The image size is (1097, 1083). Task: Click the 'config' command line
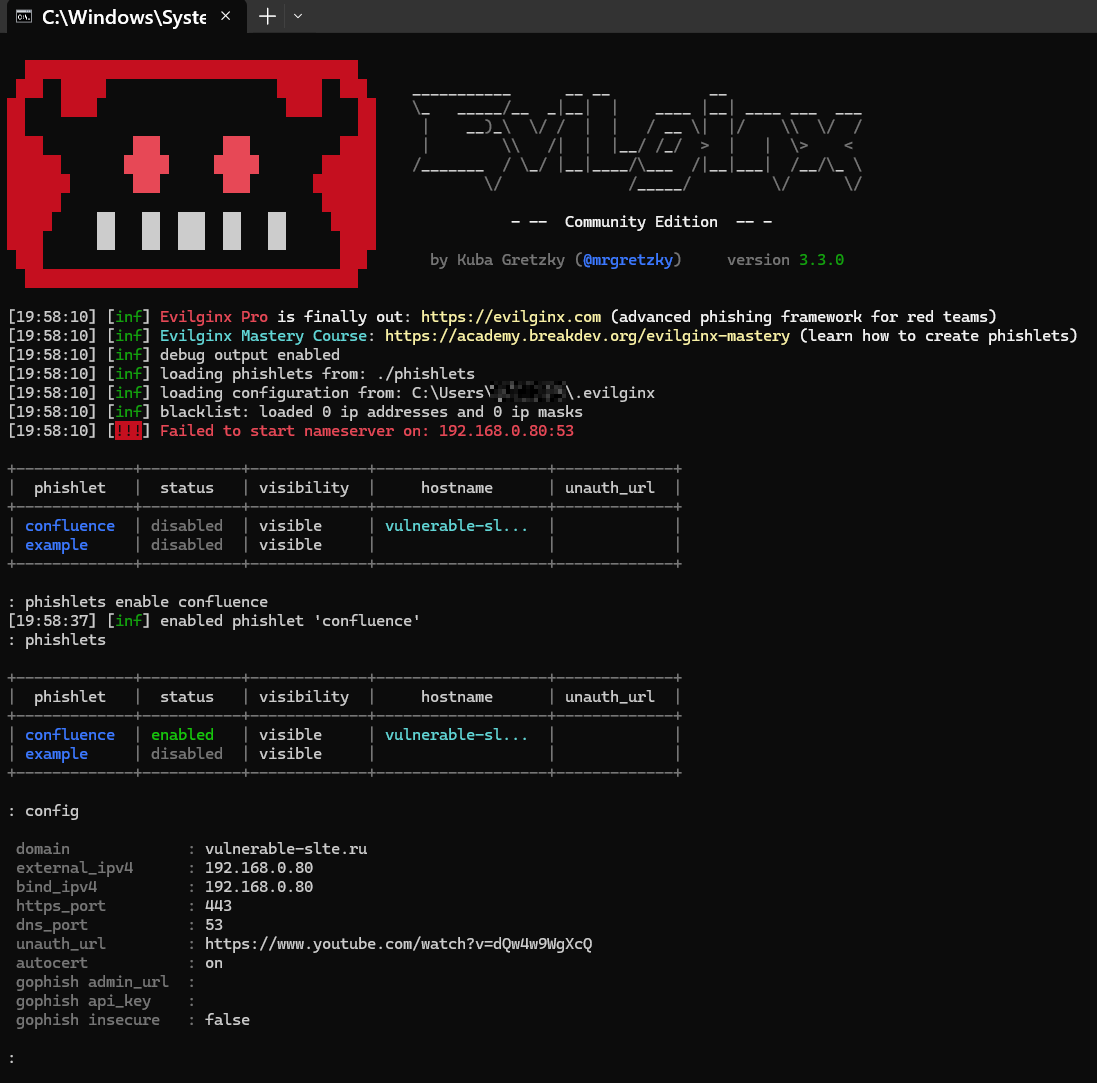tap(52, 811)
